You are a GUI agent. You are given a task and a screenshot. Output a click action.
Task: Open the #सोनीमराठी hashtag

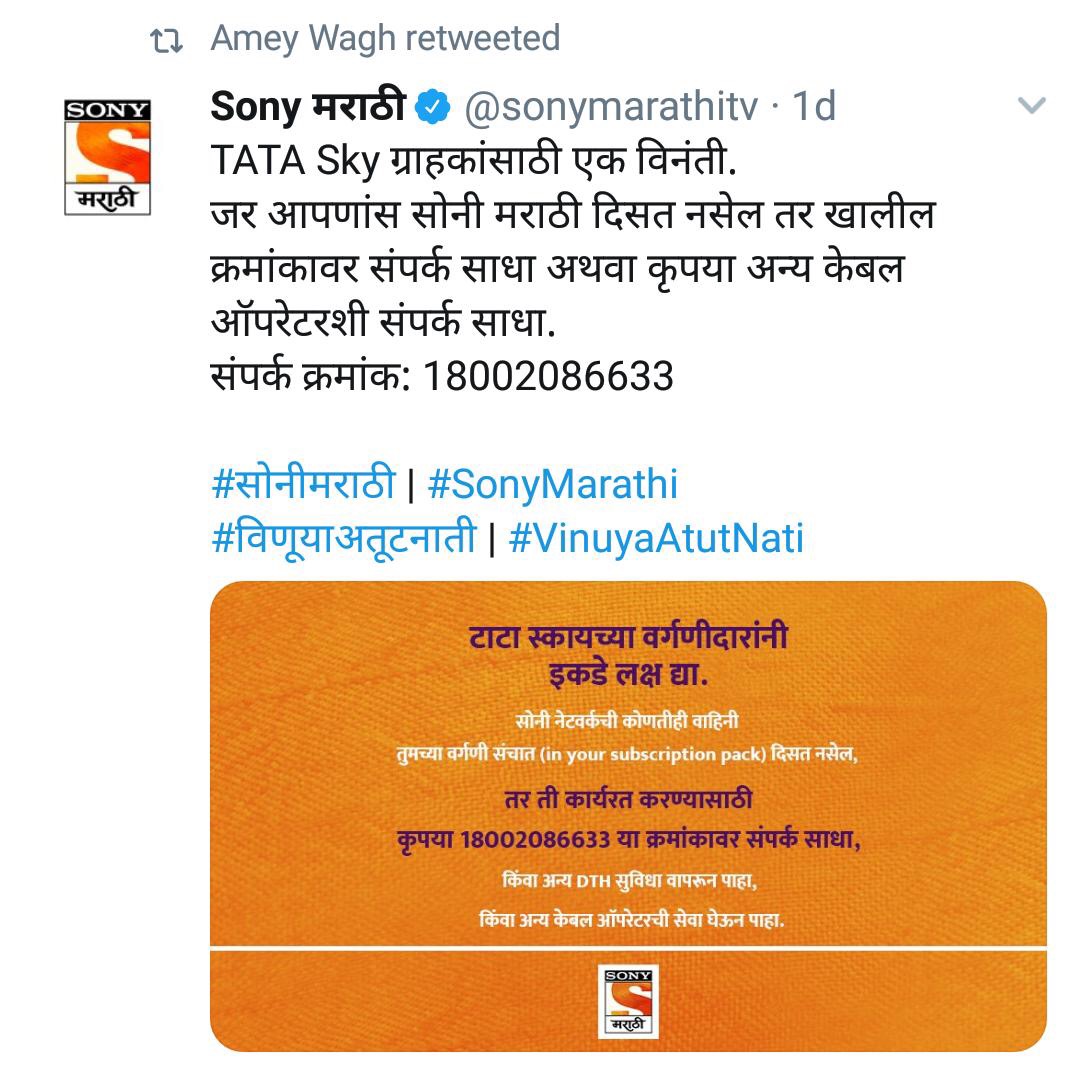click(304, 482)
